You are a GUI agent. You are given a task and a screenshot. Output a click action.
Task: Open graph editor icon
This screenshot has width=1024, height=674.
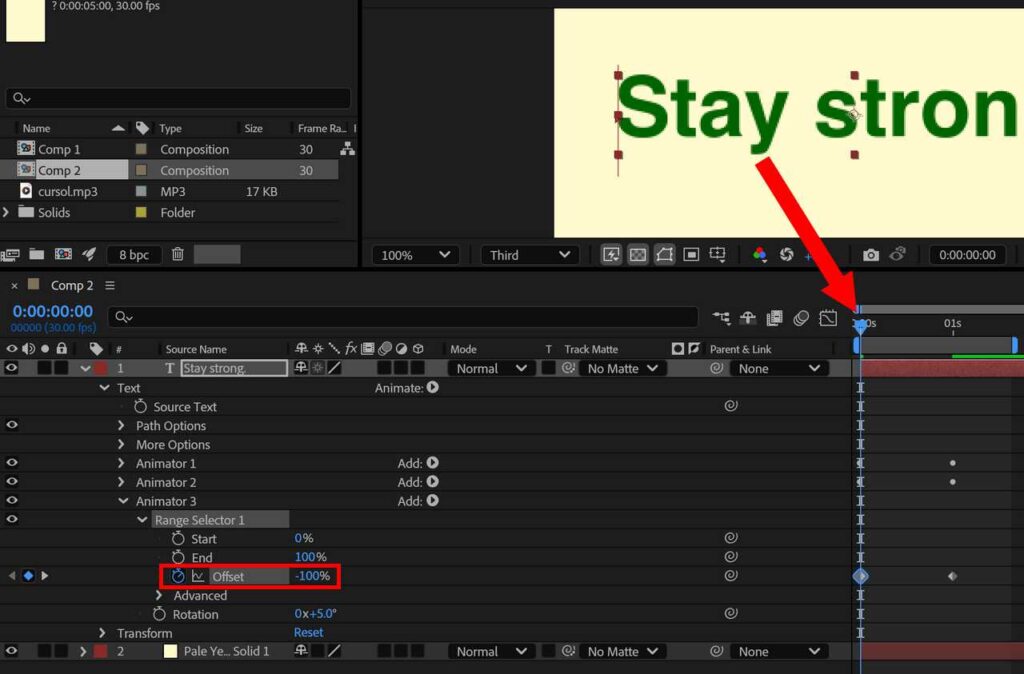click(x=828, y=317)
